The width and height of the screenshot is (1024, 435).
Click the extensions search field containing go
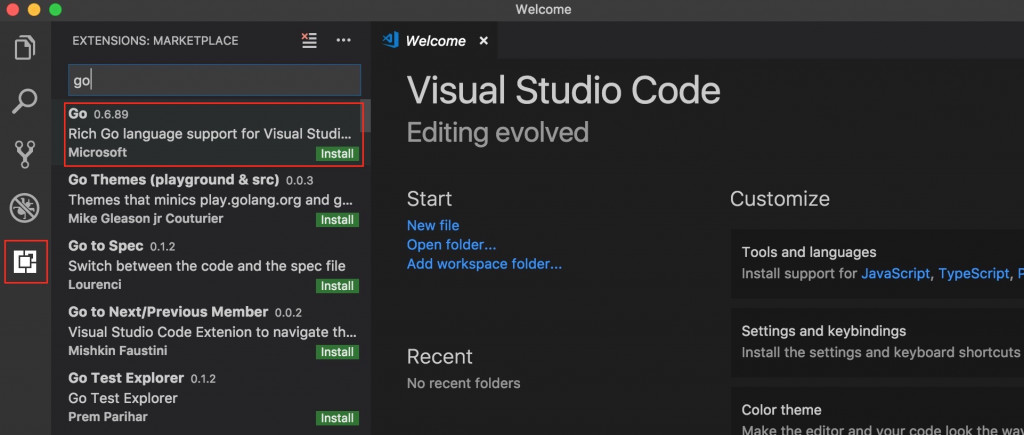(x=214, y=80)
